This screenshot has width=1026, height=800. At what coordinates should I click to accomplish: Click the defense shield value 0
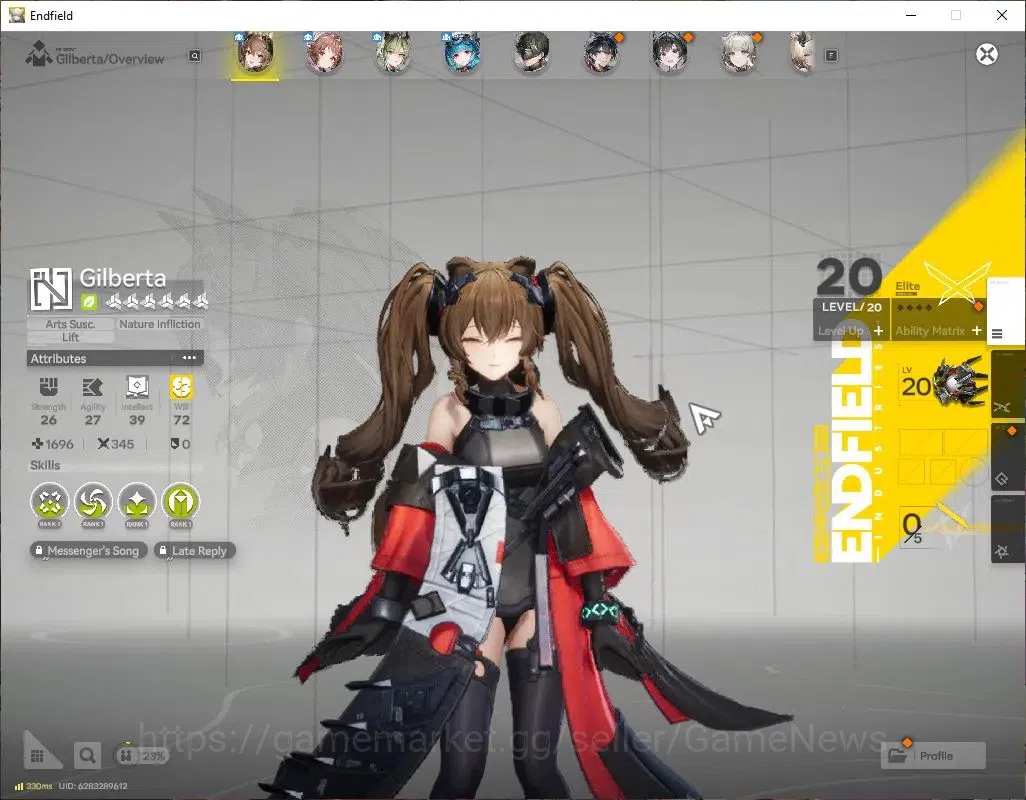(180, 444)
